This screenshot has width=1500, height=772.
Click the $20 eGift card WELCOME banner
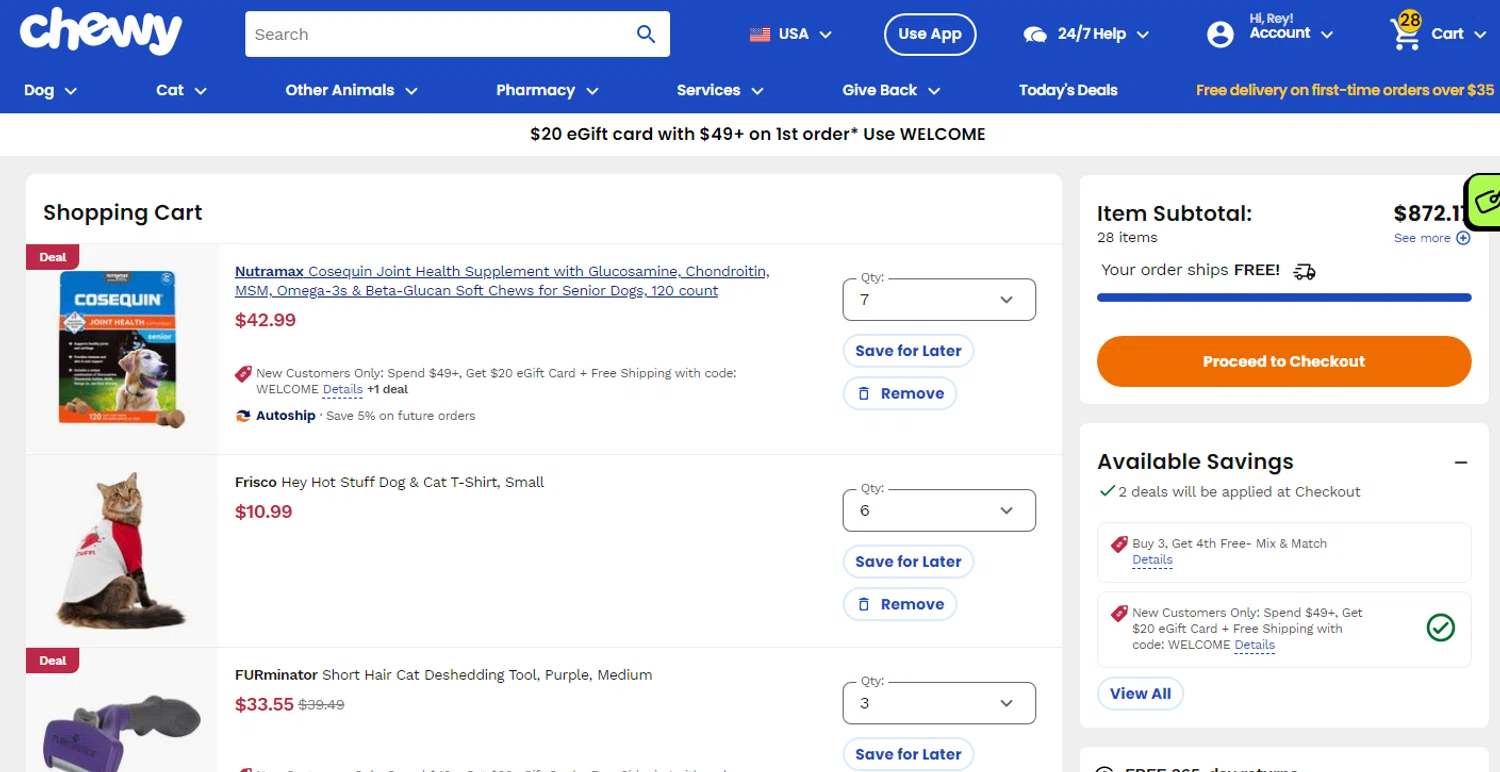point(757,134)
